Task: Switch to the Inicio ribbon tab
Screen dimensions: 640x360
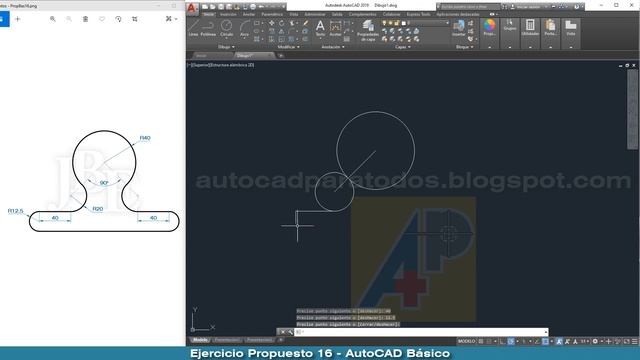Action: (x=209, y=14)
